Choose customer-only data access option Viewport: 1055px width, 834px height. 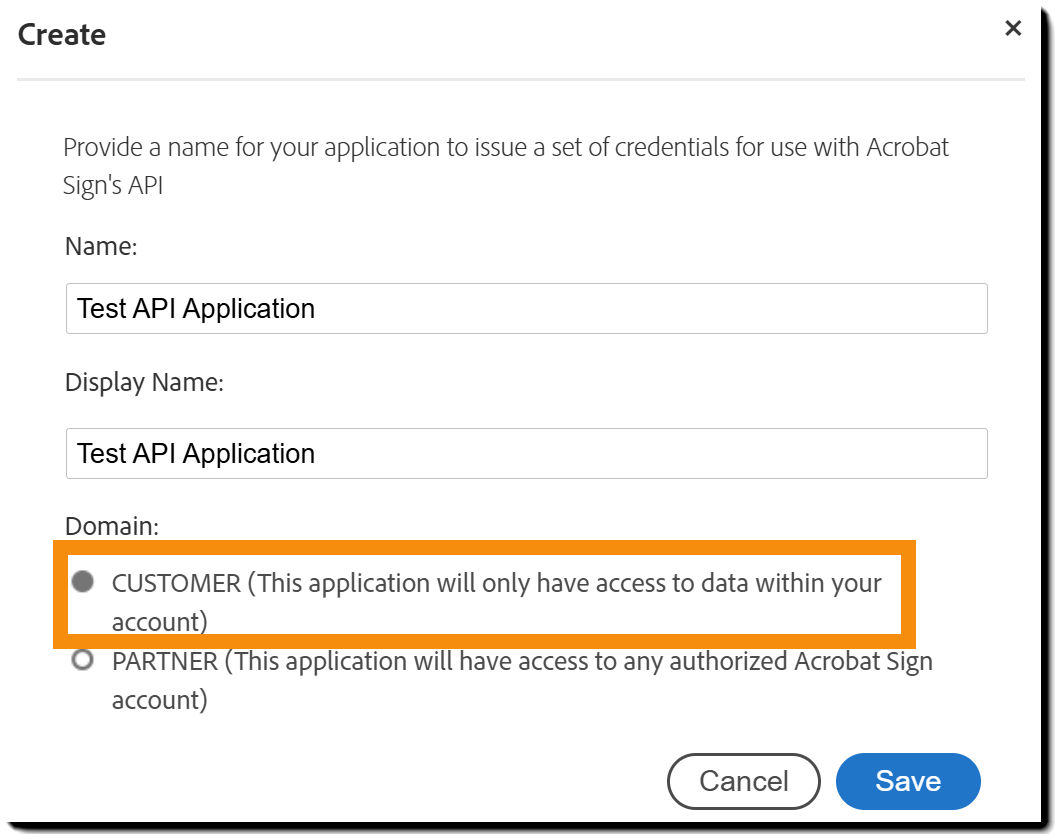click(83, 580)
